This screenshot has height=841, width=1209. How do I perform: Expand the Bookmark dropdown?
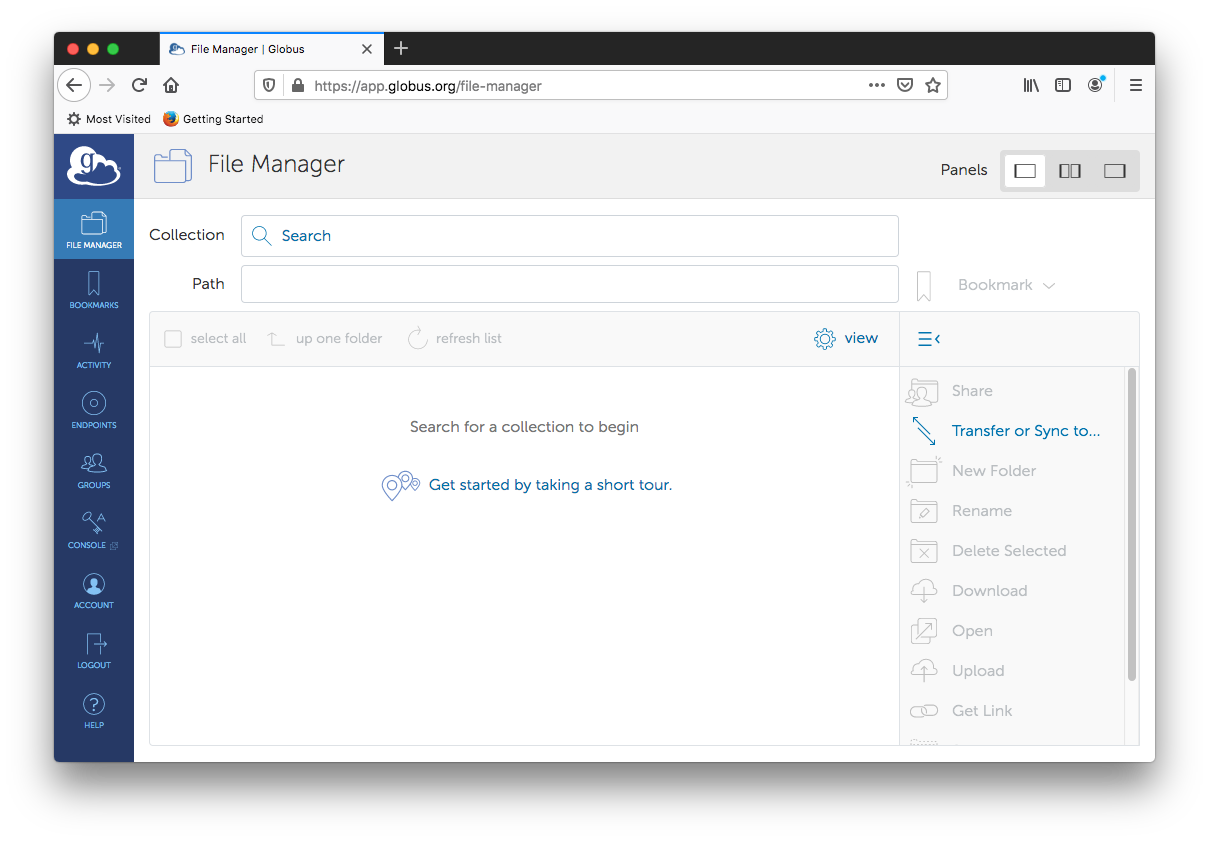(x=1006, y=285)
